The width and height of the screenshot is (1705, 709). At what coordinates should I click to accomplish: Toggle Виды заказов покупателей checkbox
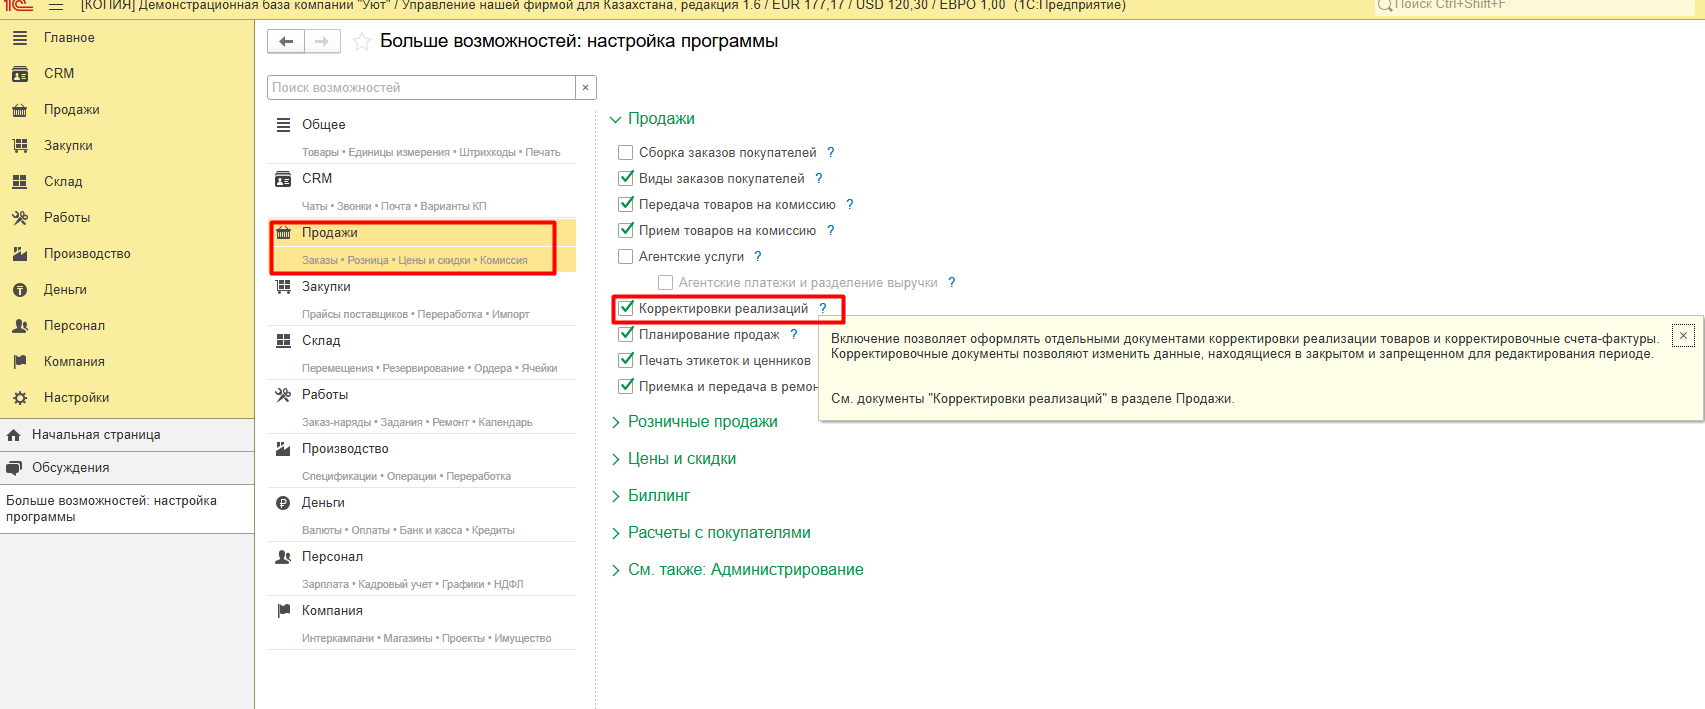[x=626, y=179]
